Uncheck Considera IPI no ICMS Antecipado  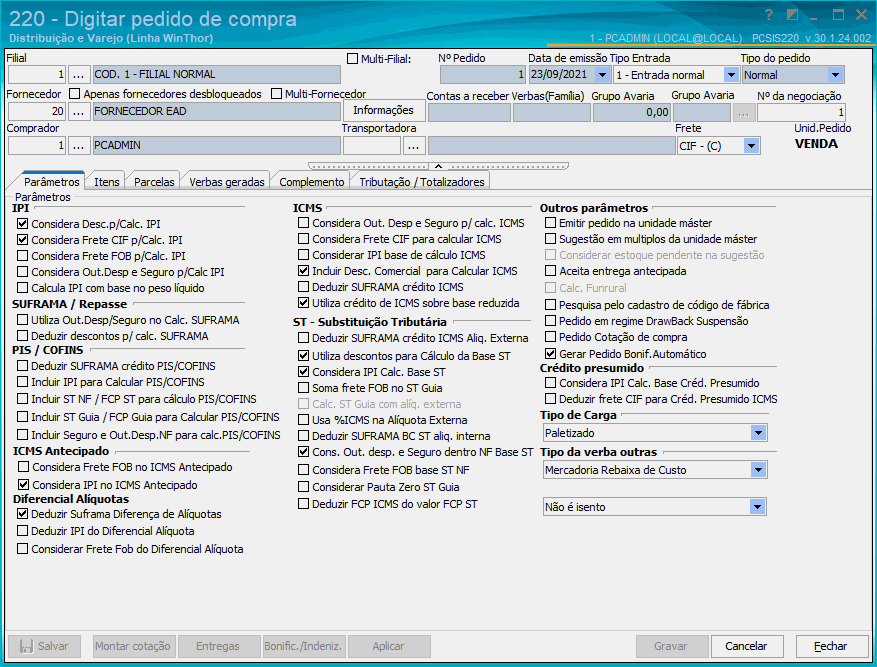click(23, 485)
